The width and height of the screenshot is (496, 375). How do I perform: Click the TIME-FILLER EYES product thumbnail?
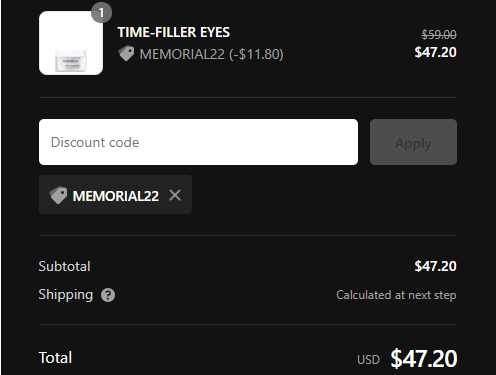pos(71,43)
